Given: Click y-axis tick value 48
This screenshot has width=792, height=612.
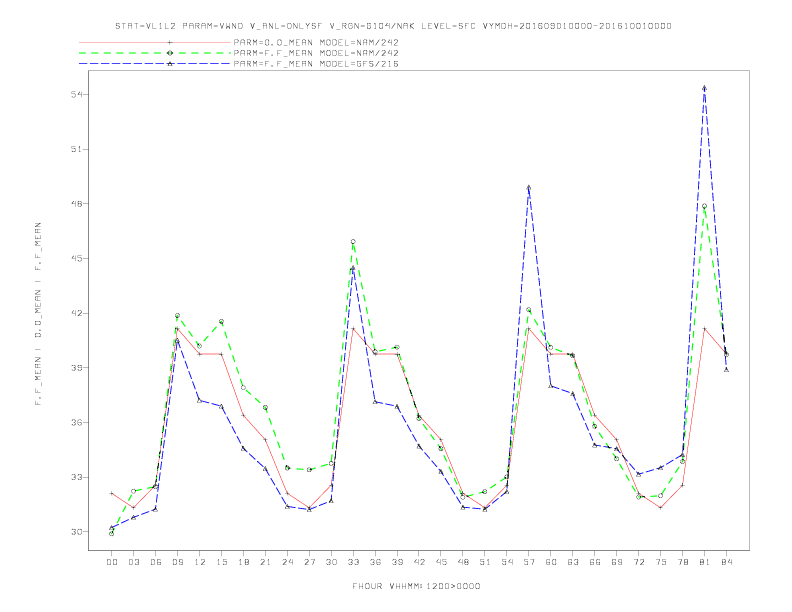Looking at the screenshot, I should [77, 204].
